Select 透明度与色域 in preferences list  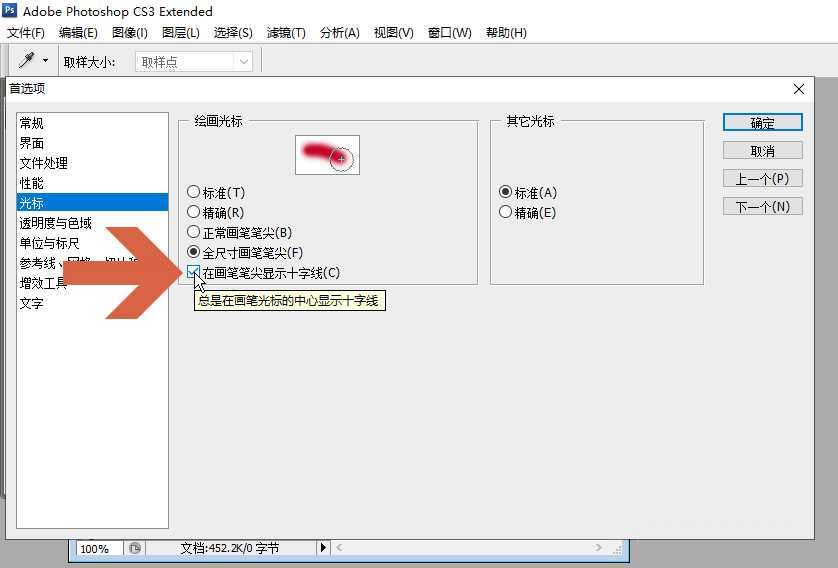56,223
